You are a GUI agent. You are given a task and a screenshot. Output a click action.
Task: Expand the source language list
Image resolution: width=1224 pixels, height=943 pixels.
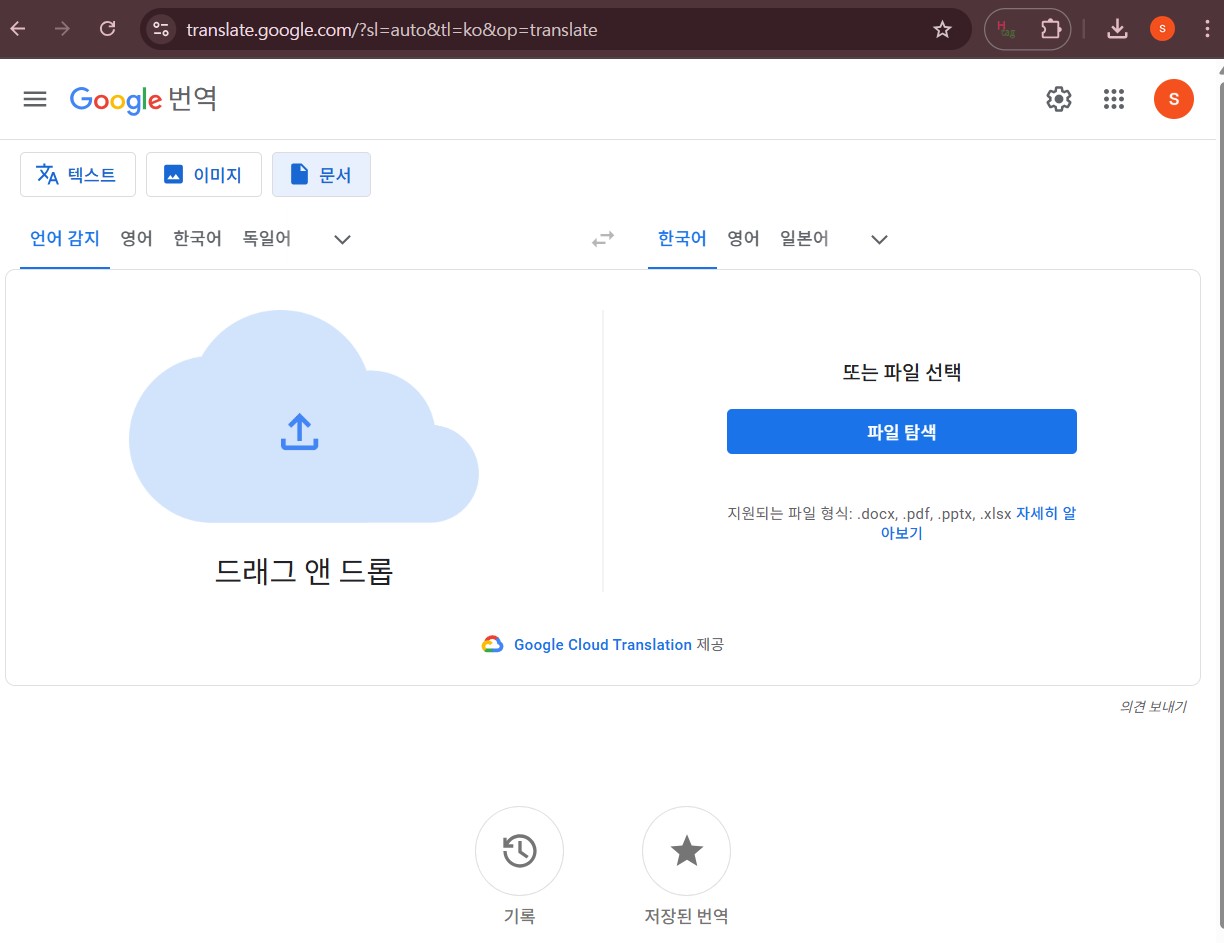(x=342, y=239)
